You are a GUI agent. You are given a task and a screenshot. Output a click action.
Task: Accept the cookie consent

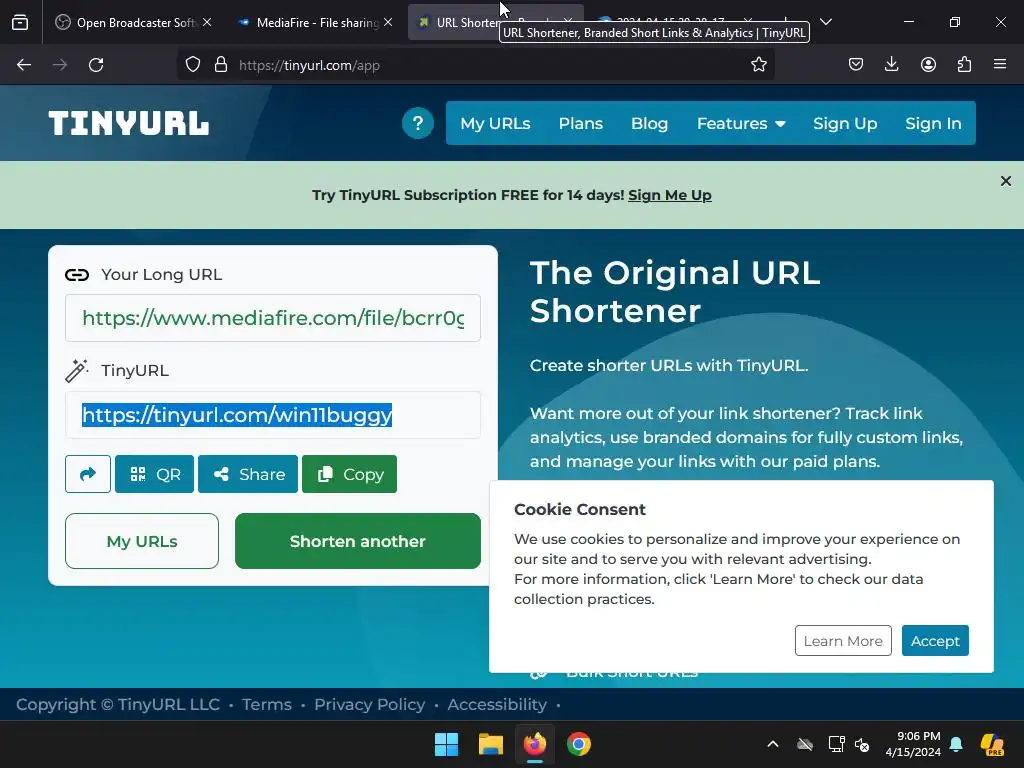pos(935,641)
